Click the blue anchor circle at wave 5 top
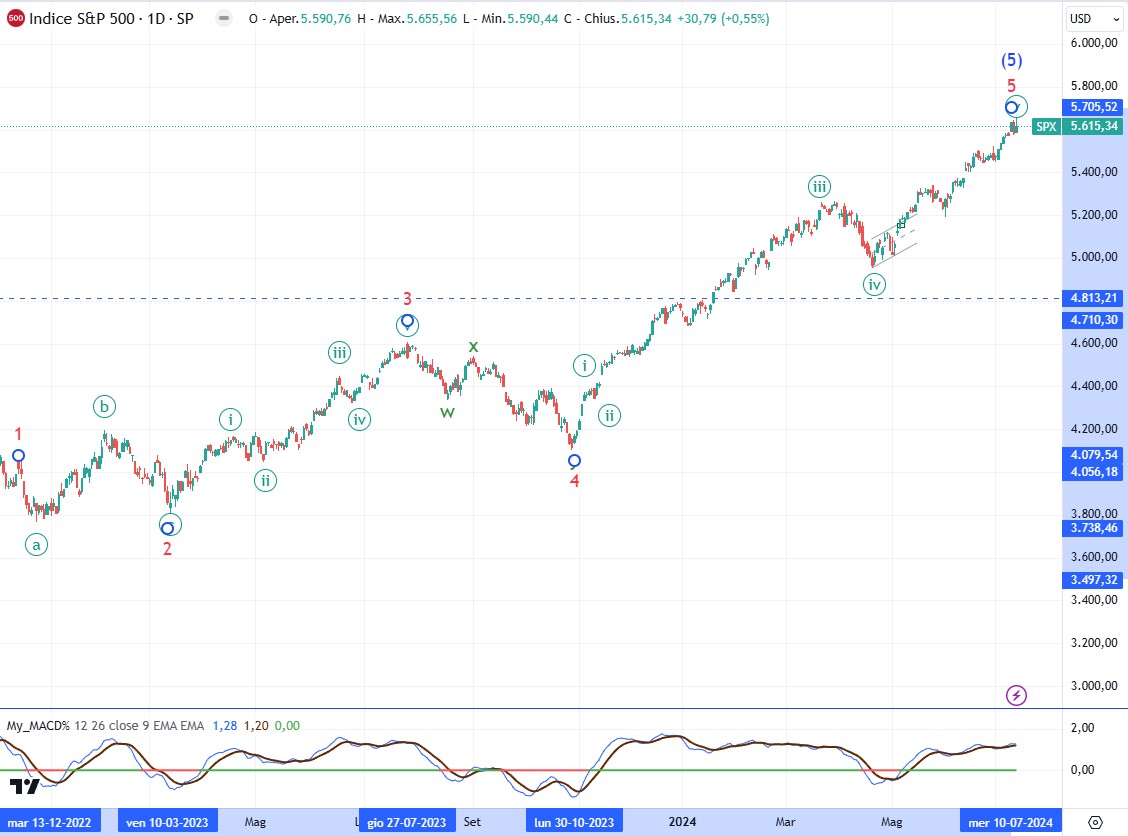The width and height of the screenshot is (1128, 836). point(1011,108)
